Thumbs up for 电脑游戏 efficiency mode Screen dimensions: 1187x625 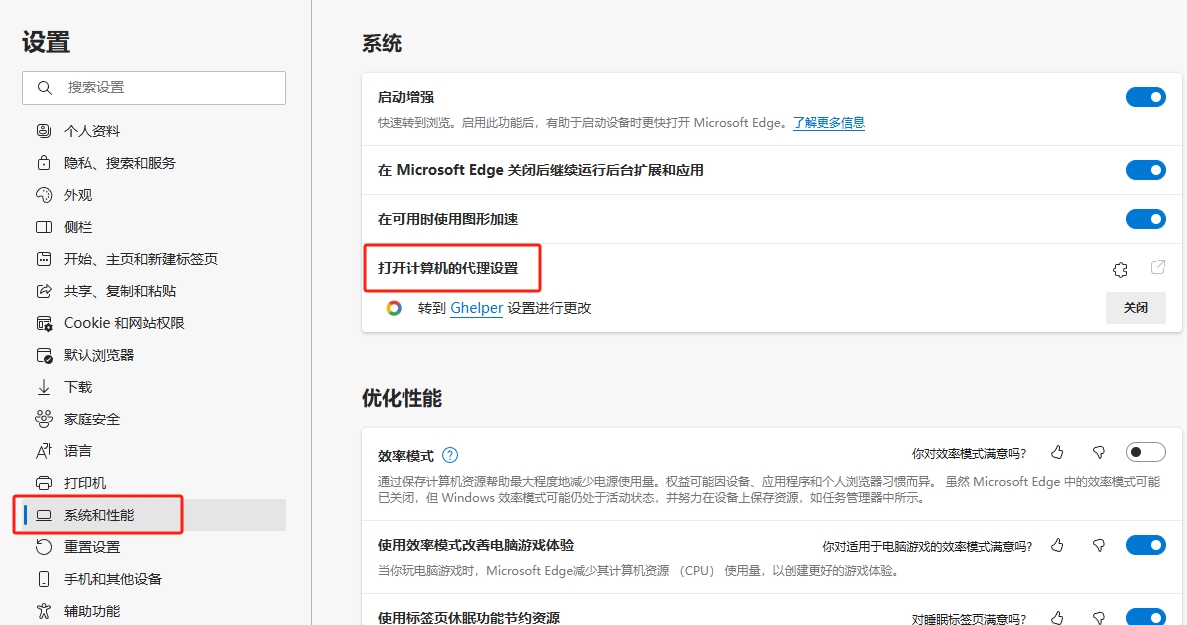[x=1058, y=545]
